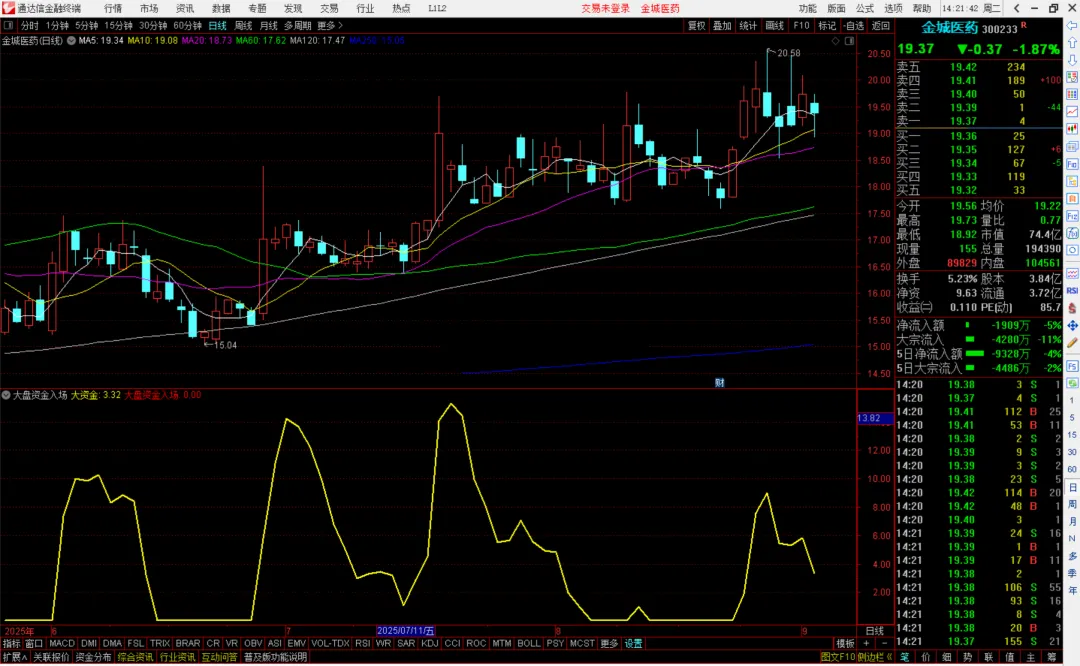1080x666 pixels.
Task: Open the 画线 drawing tools
Action: click(775, 25)
